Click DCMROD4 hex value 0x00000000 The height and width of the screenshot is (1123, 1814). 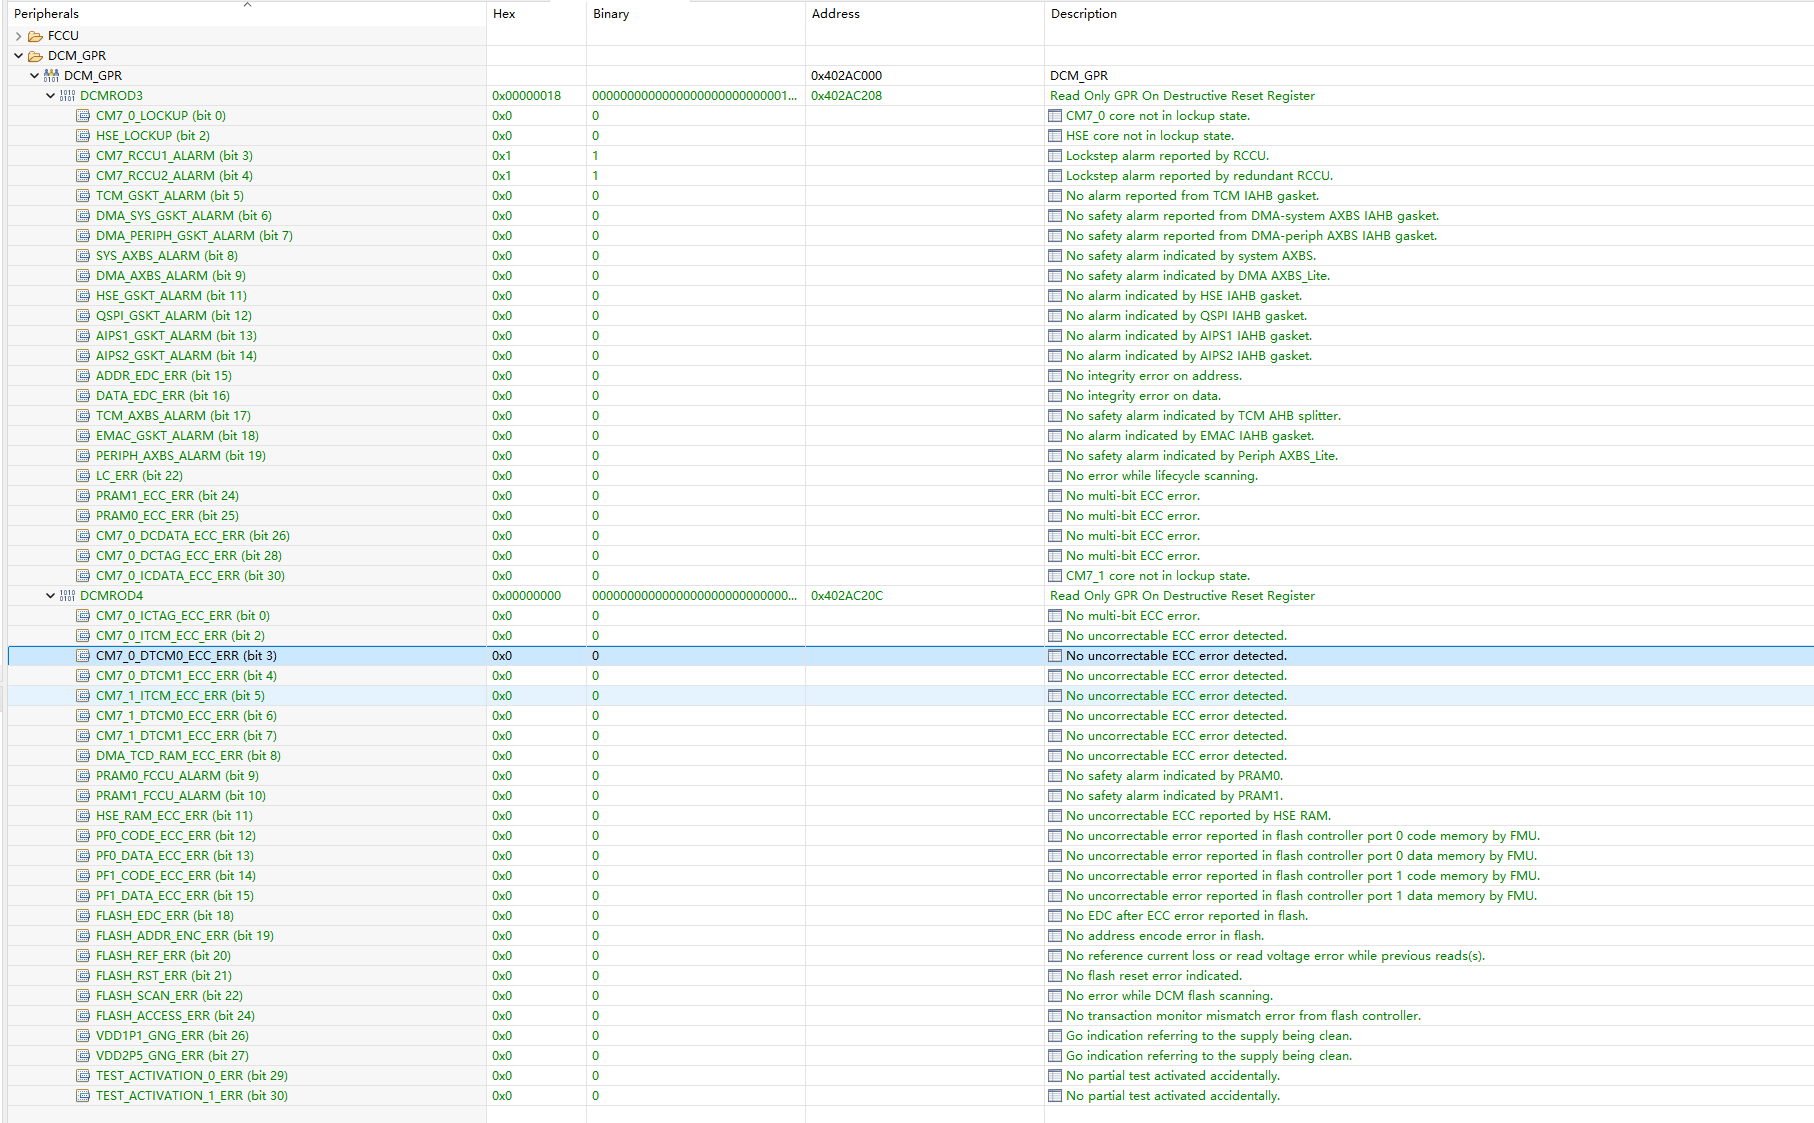point(526,596)
